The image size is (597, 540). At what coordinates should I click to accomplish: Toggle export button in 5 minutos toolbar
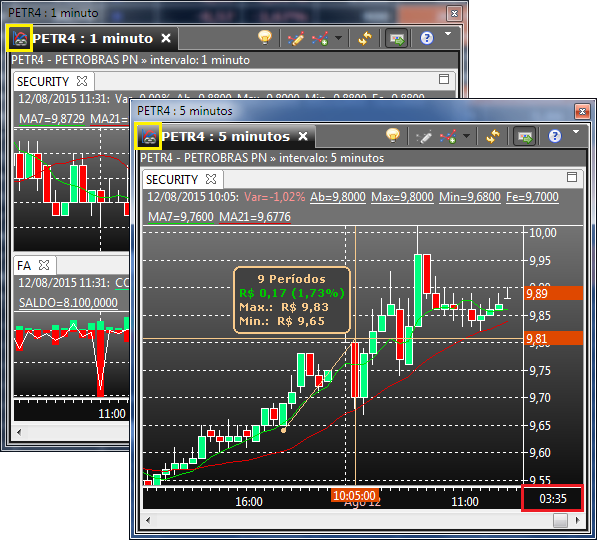pos(525,136)
